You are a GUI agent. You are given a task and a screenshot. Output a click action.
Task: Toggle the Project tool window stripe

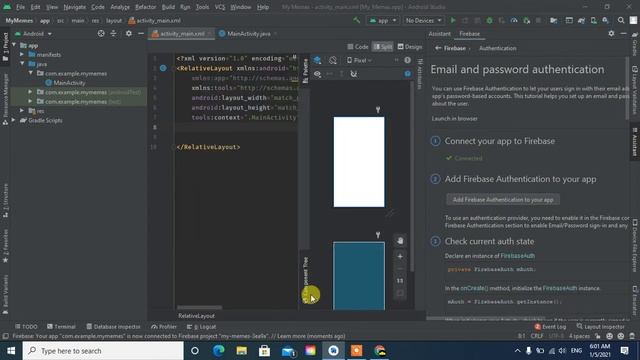pyautogui.click(x=5, y=46)
